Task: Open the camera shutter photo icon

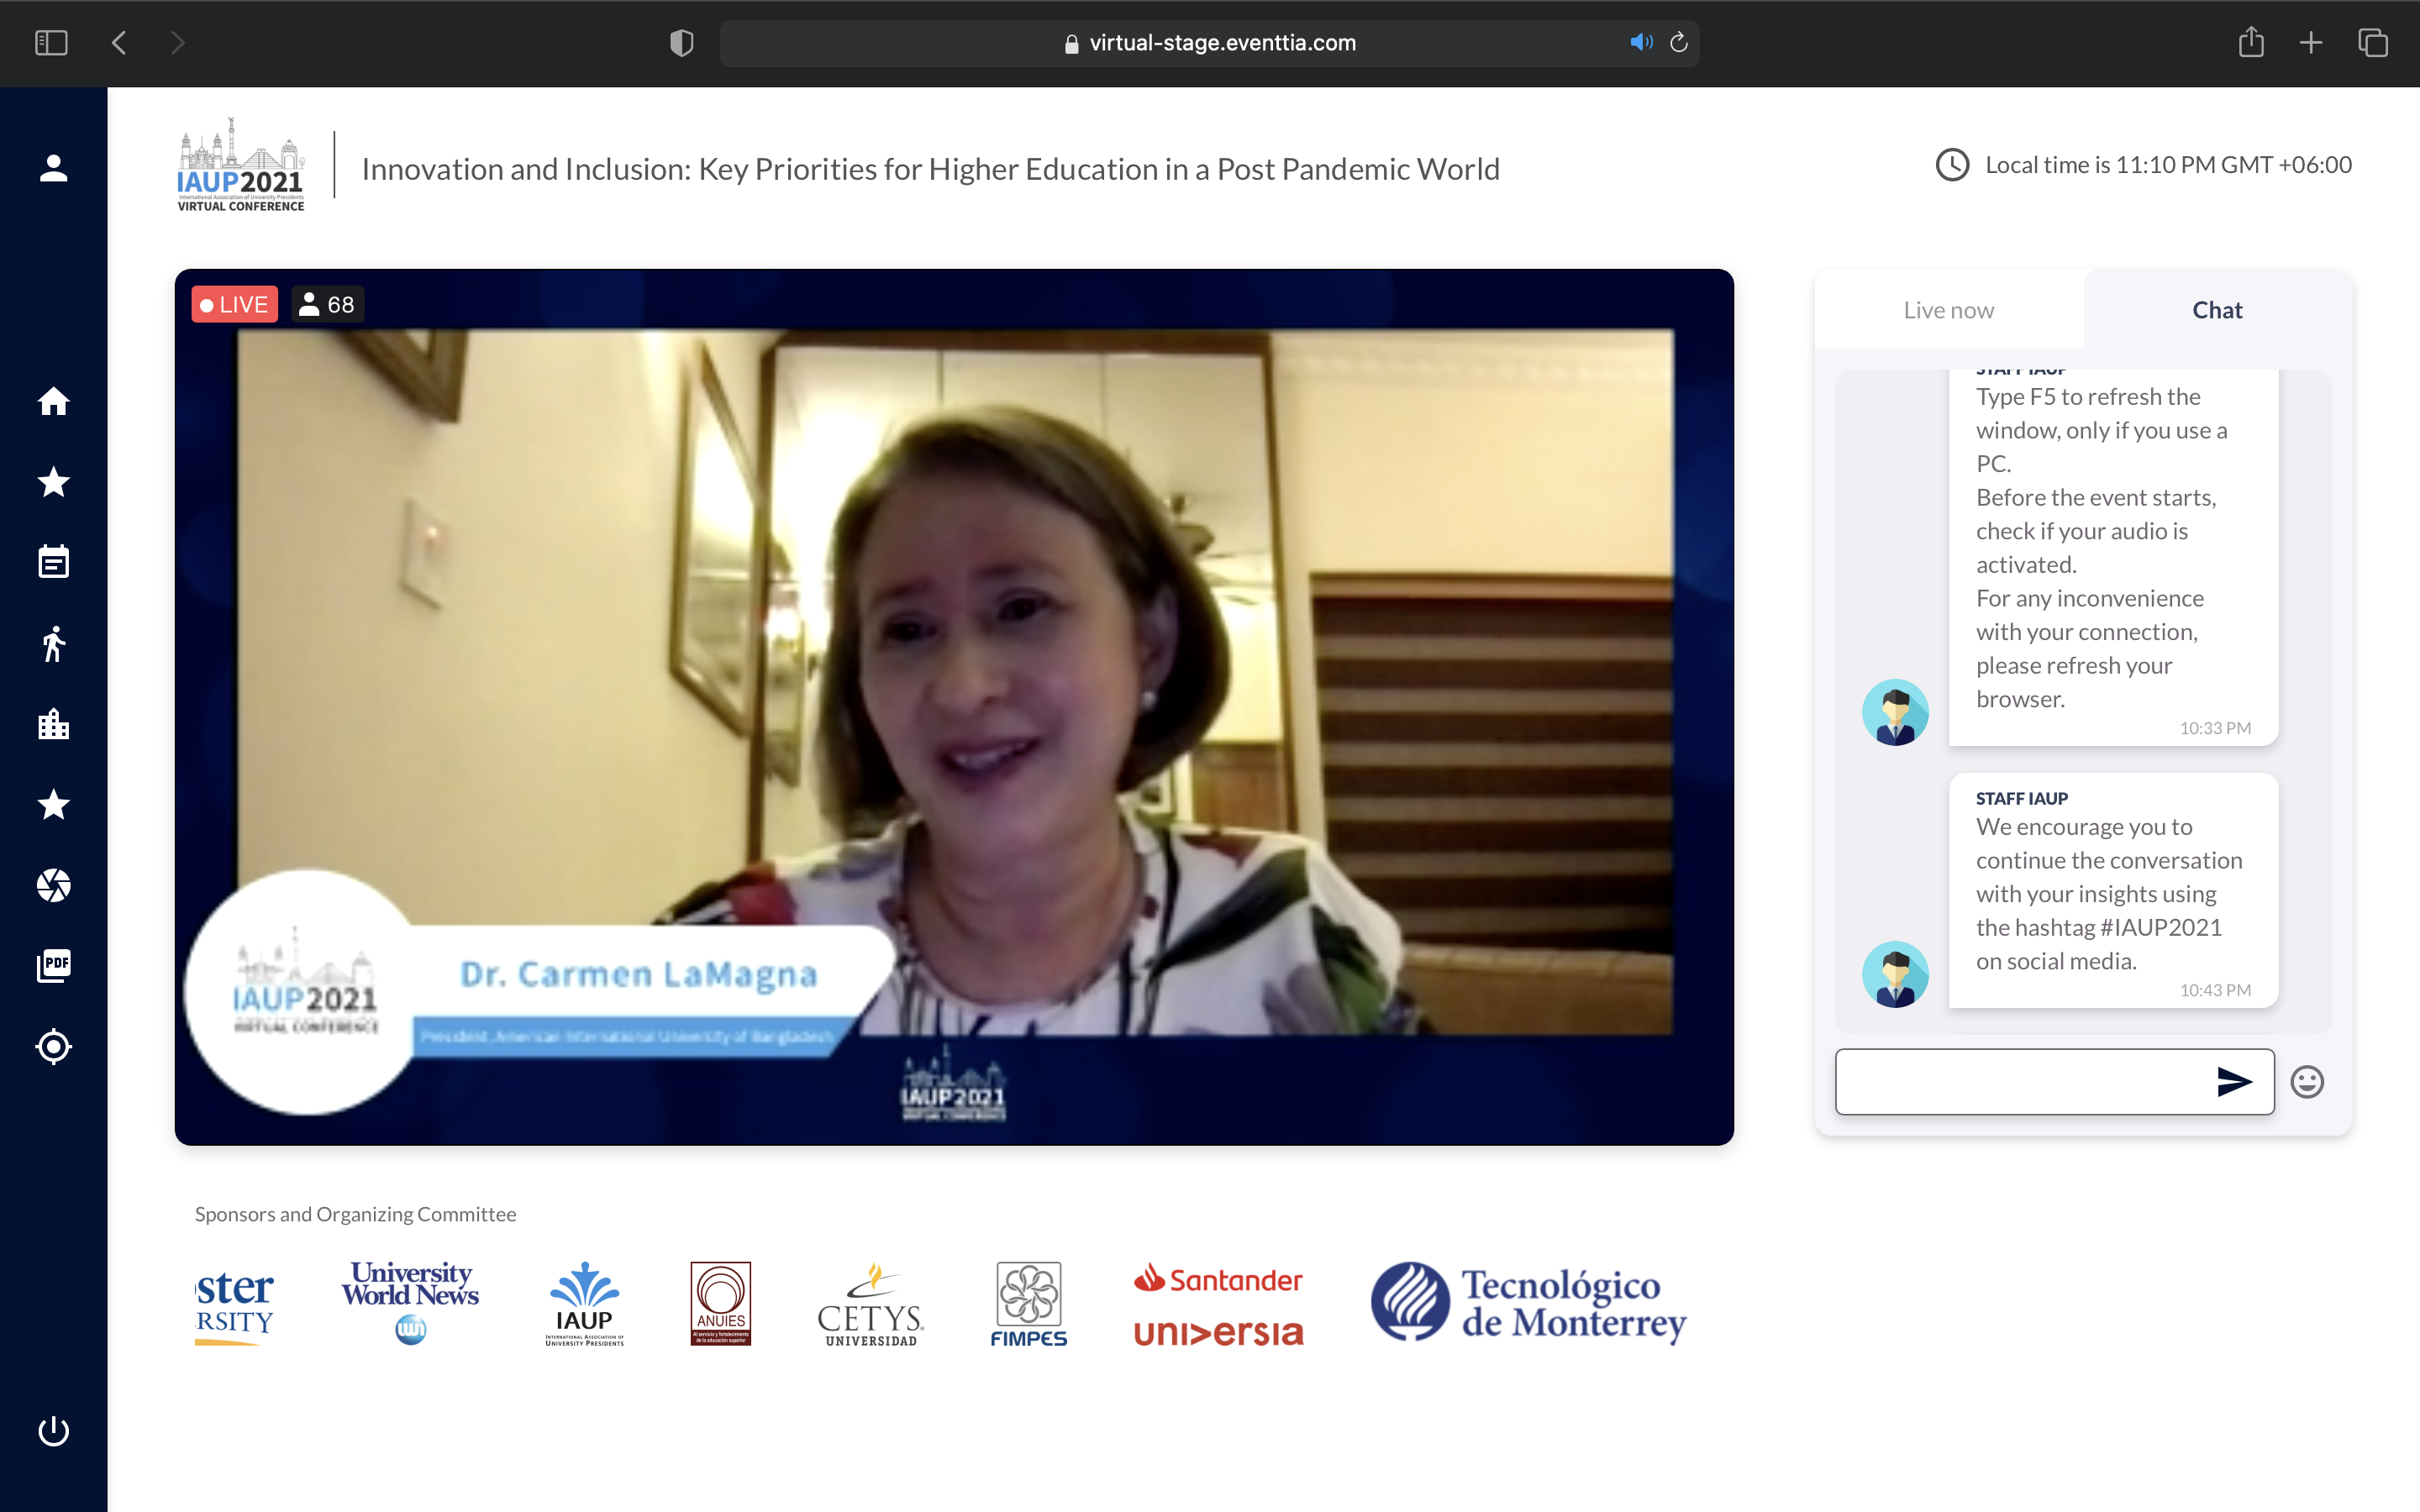Action: [53, 885]
